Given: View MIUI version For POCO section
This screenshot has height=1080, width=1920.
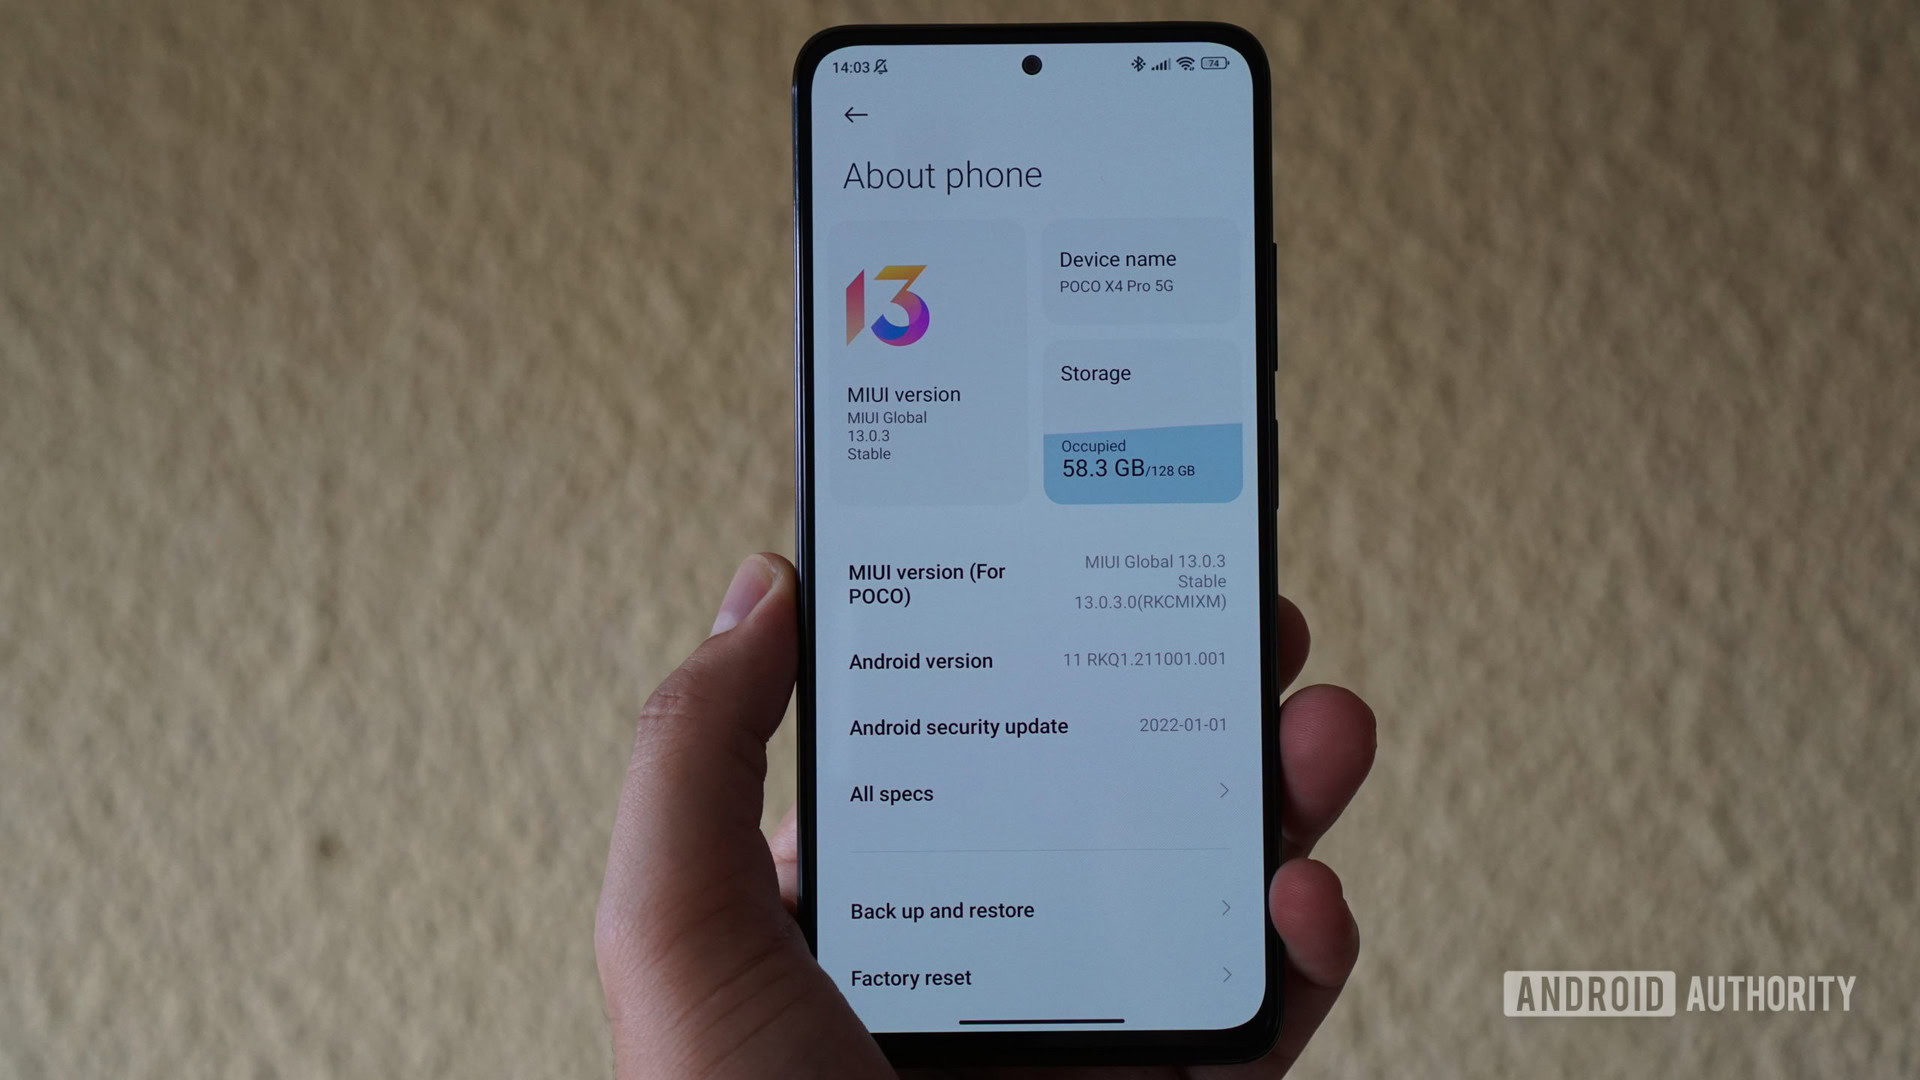Looking at the screenshot, I should (1035, 583).
